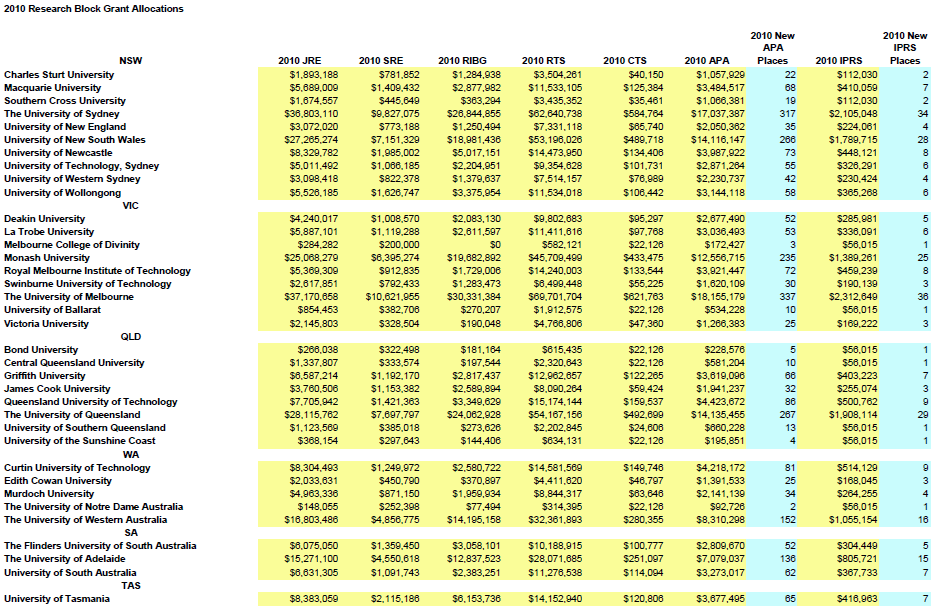The height and width of the screenshot is (614, 935).
Task: Select 'The Flinders University of South Australia' label
Action: pos(100,546)
